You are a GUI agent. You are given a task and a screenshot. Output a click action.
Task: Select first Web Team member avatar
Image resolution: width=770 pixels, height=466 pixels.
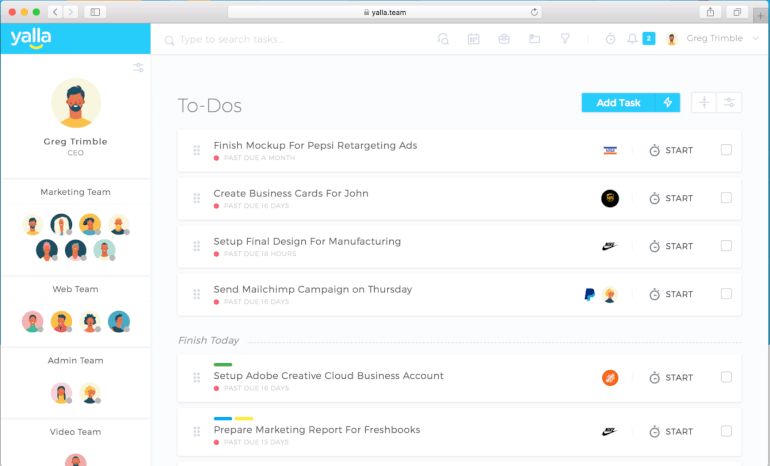click(x=32, y=322)
